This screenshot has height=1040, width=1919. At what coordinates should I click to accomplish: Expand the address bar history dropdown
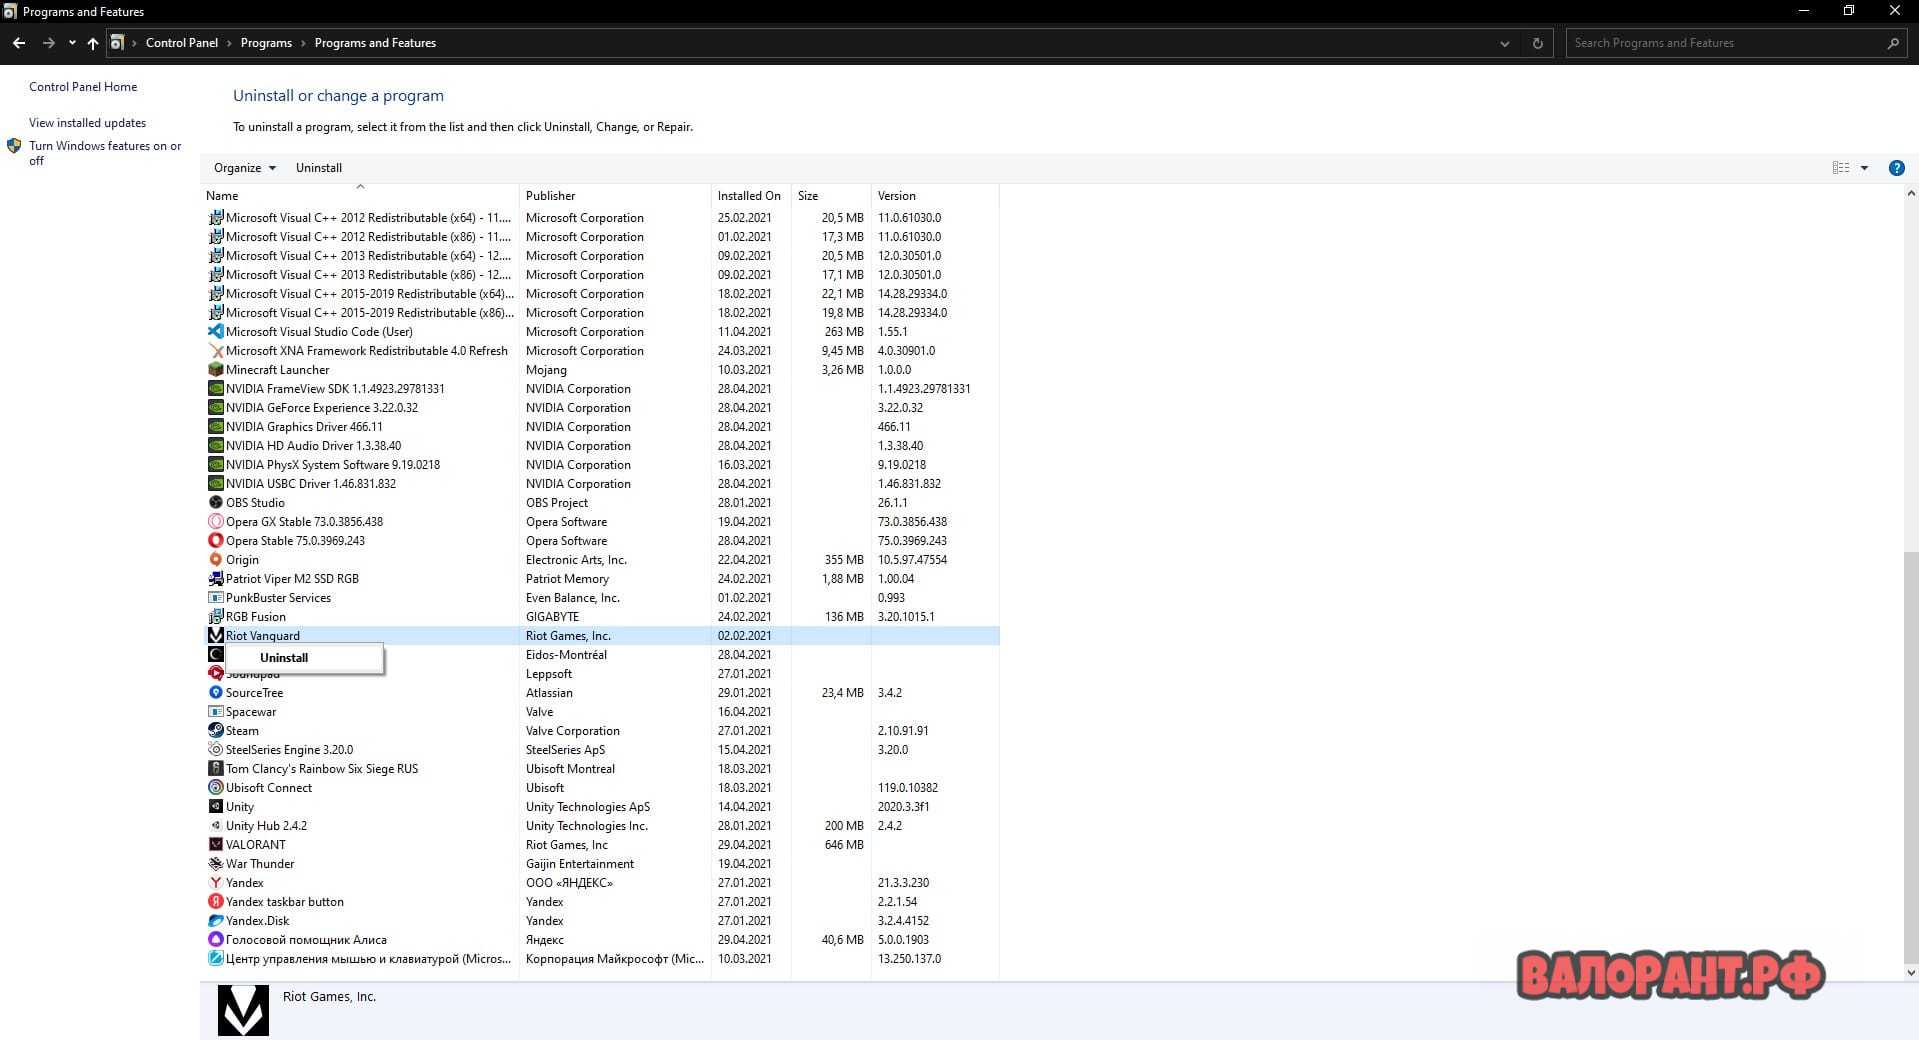point(1504,43)
